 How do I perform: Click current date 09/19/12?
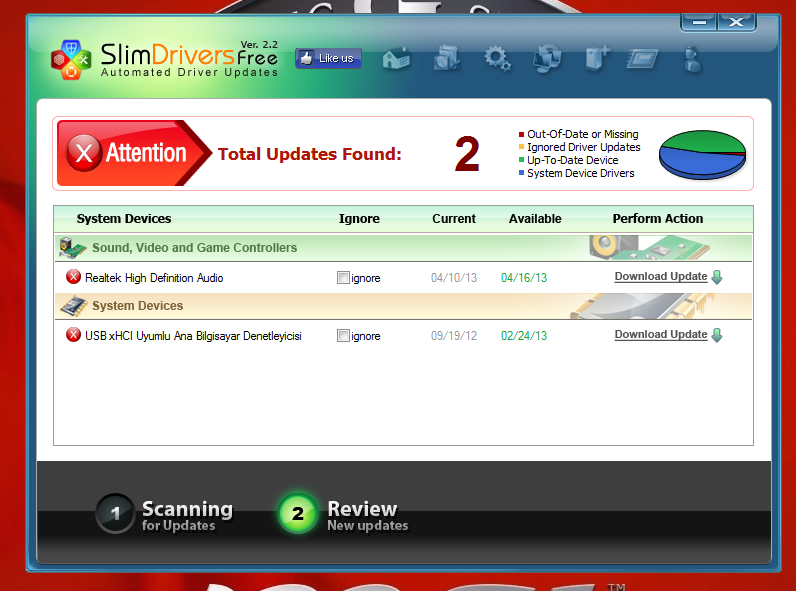pos(454,336)
